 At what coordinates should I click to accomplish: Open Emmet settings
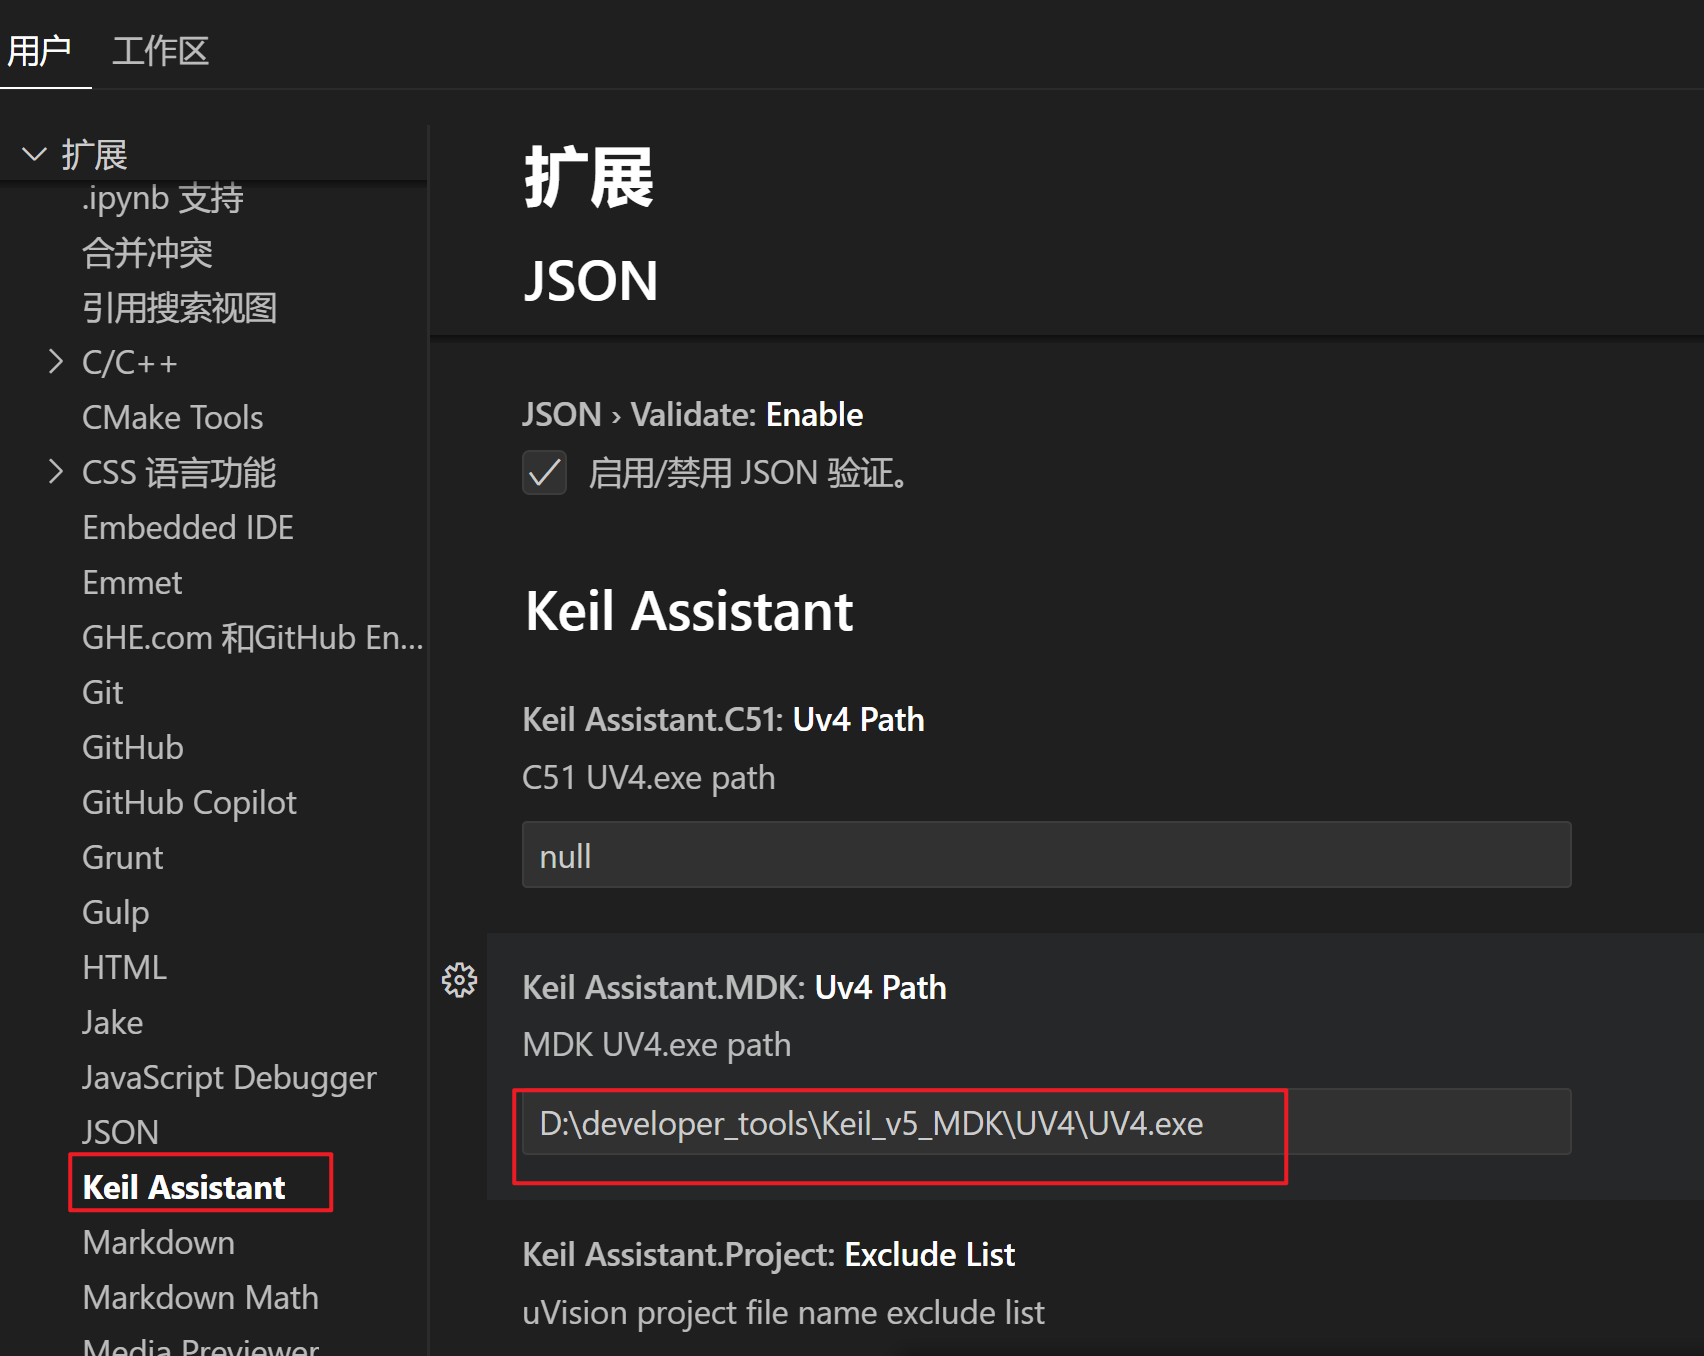pos(132,583)
